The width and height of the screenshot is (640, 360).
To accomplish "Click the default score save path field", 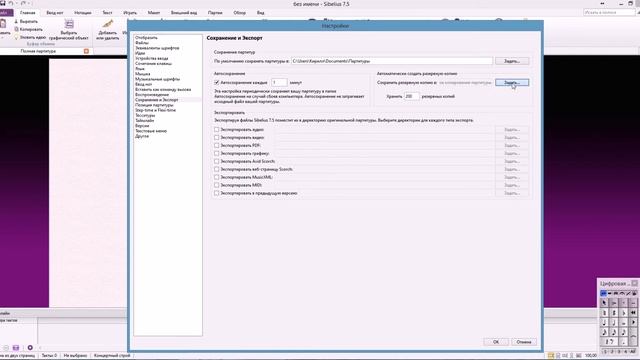I will 392,61.
